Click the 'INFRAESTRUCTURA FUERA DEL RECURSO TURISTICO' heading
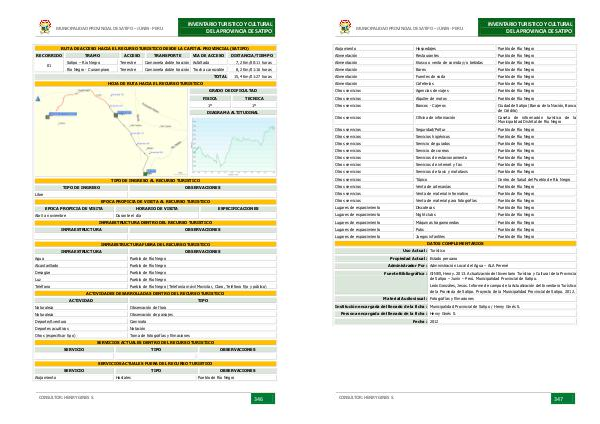This screenshot has width=600, height=424. coord(155,244)
